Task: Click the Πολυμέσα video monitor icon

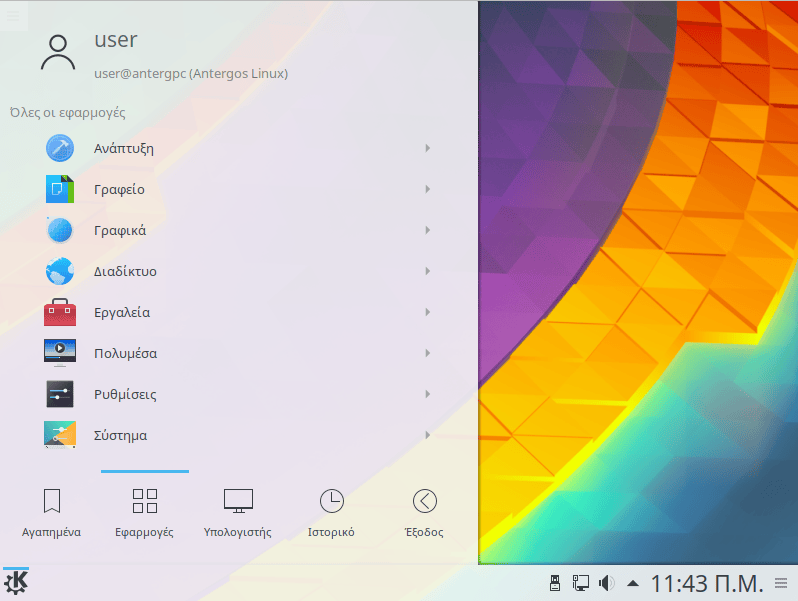Action: pyautogui.click(x=60, y=353)
